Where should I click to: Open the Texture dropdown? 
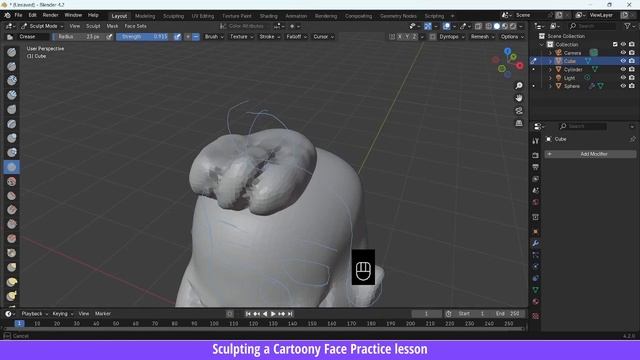[x=241, y=37]
